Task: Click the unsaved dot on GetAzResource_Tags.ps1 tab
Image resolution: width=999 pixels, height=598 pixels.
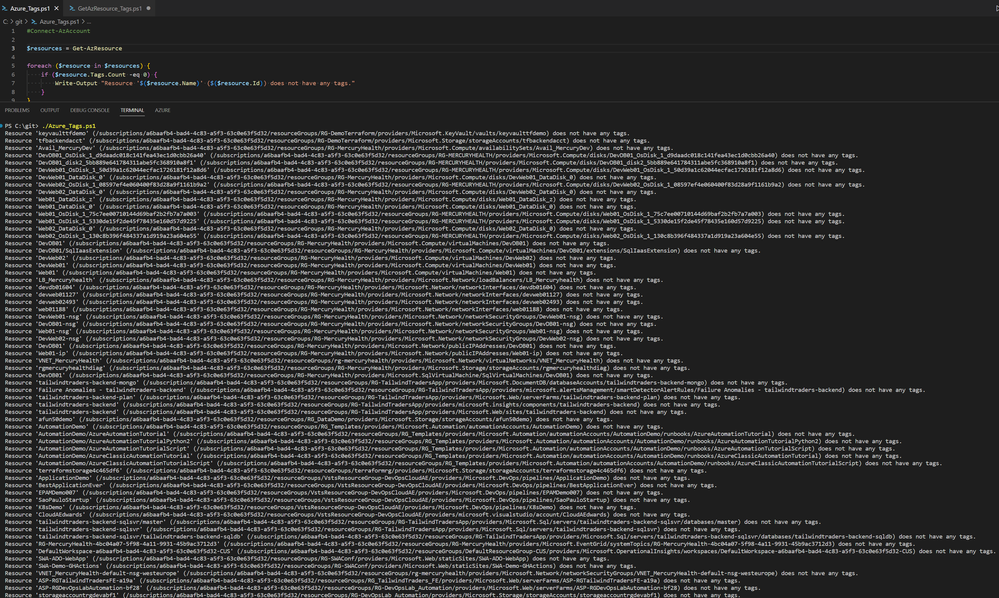Action: coord(148,8)
